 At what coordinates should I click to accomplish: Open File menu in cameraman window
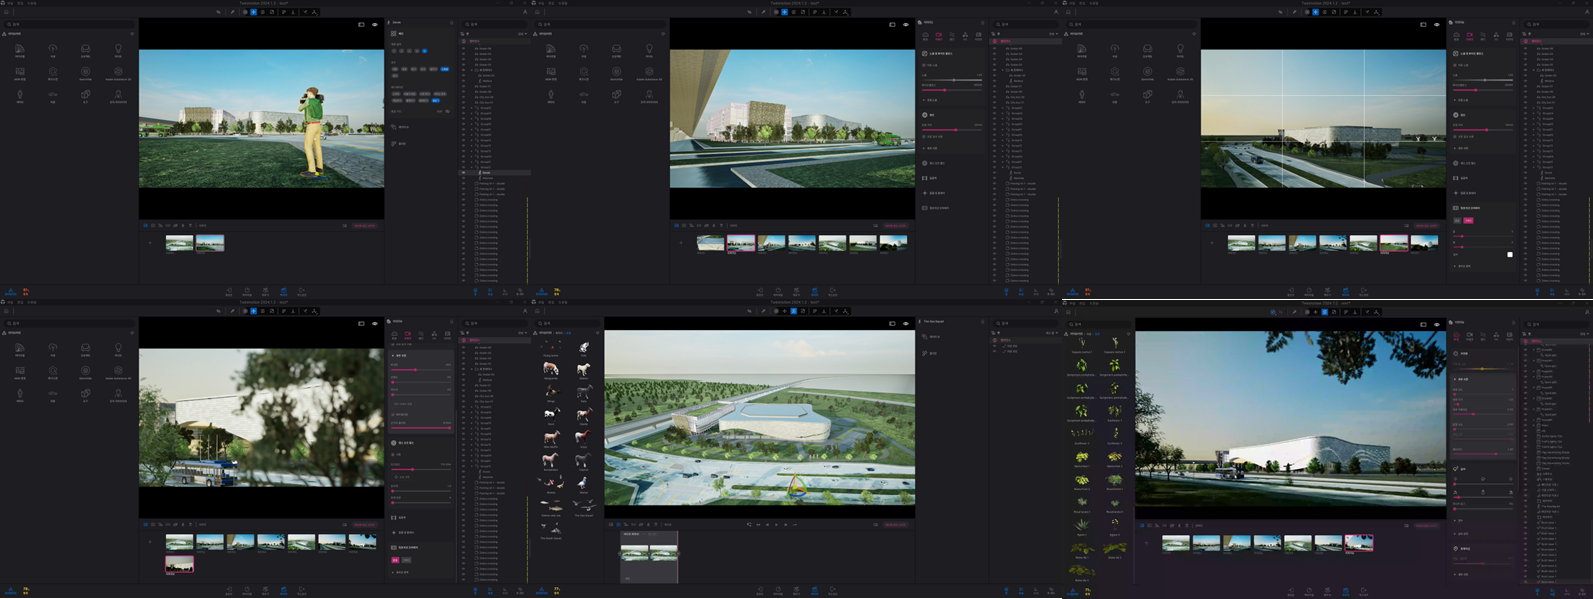point(10,3)
